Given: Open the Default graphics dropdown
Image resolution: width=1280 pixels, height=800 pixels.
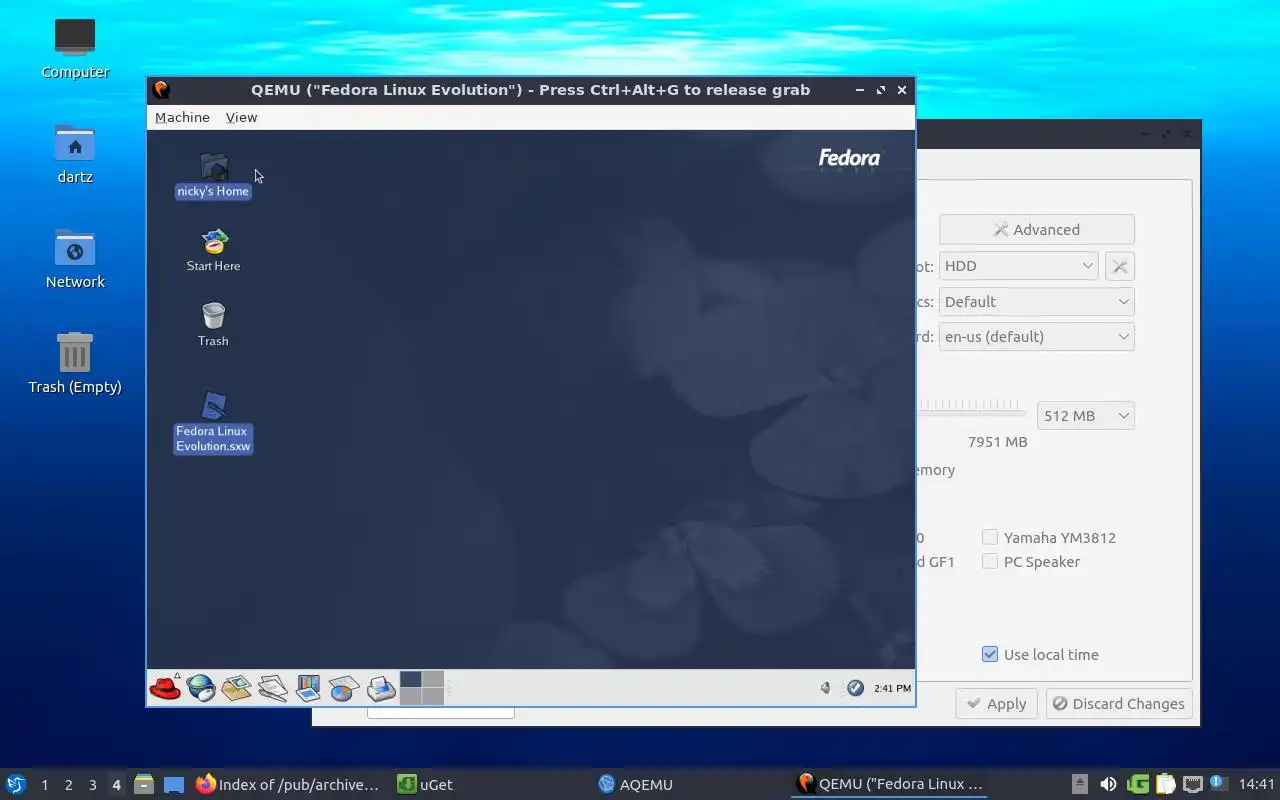Looking at the screenshot, I should click(1037, 301).
